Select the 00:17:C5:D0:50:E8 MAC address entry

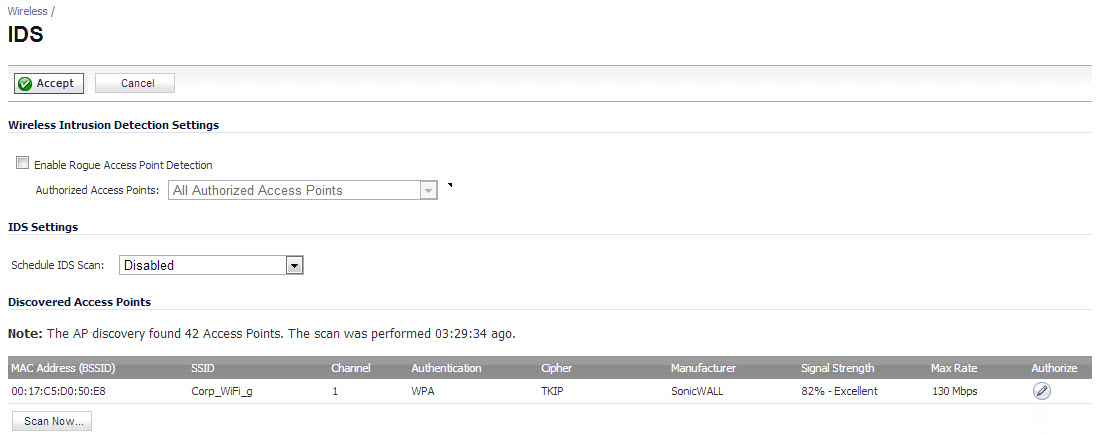point(59,391)
